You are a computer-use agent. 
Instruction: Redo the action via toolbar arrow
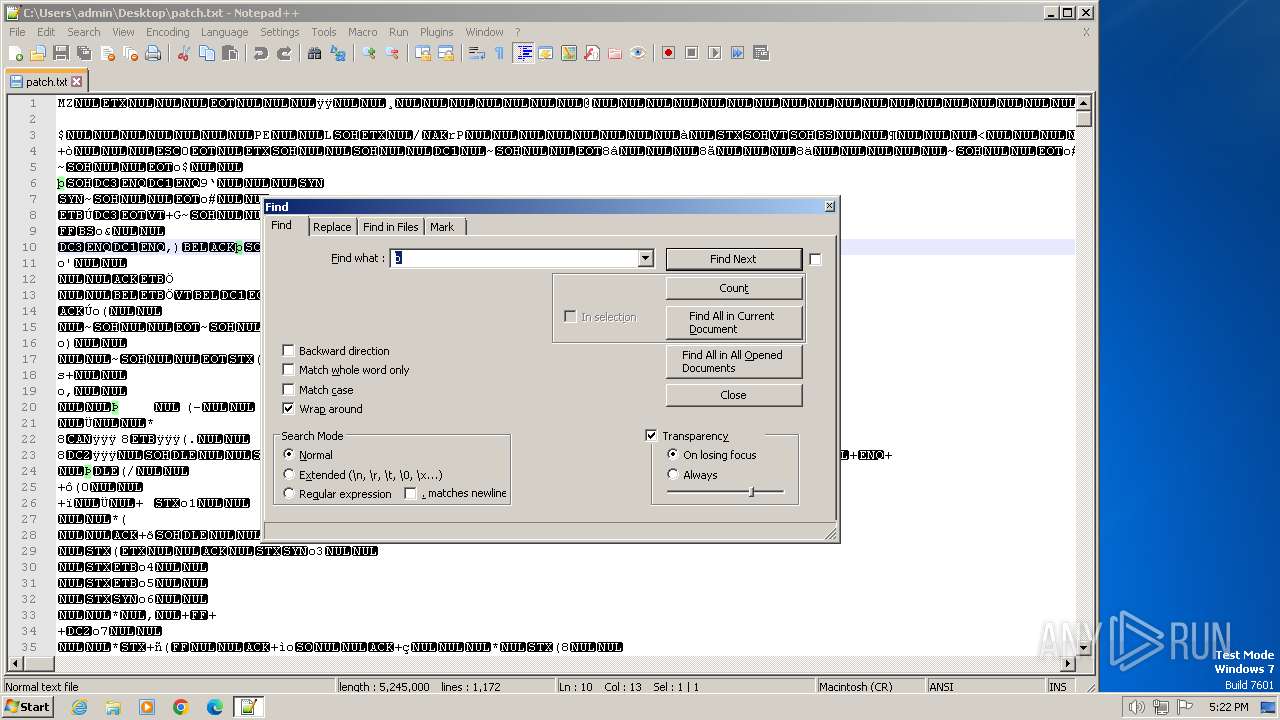[284, 53]
